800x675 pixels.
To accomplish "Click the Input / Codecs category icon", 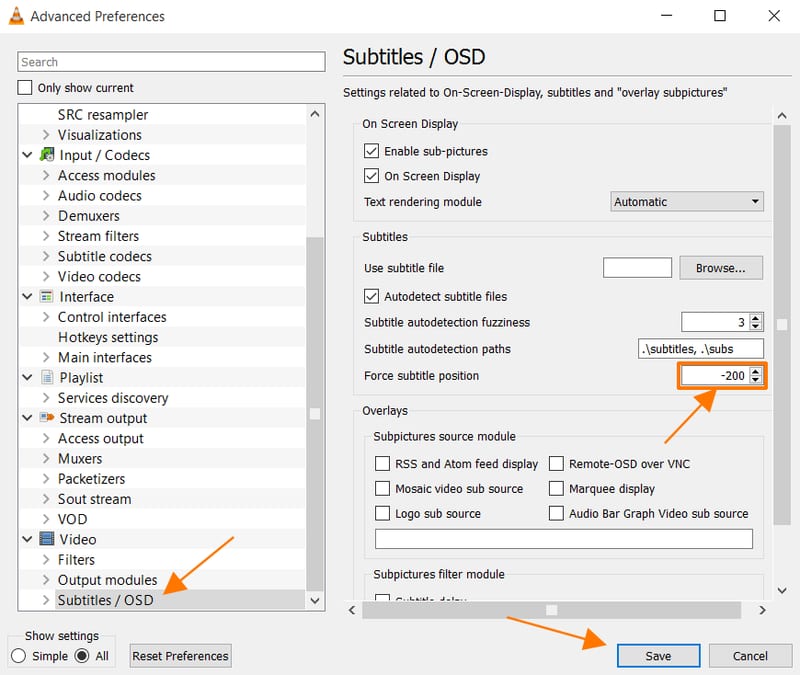I will [47, 155].
